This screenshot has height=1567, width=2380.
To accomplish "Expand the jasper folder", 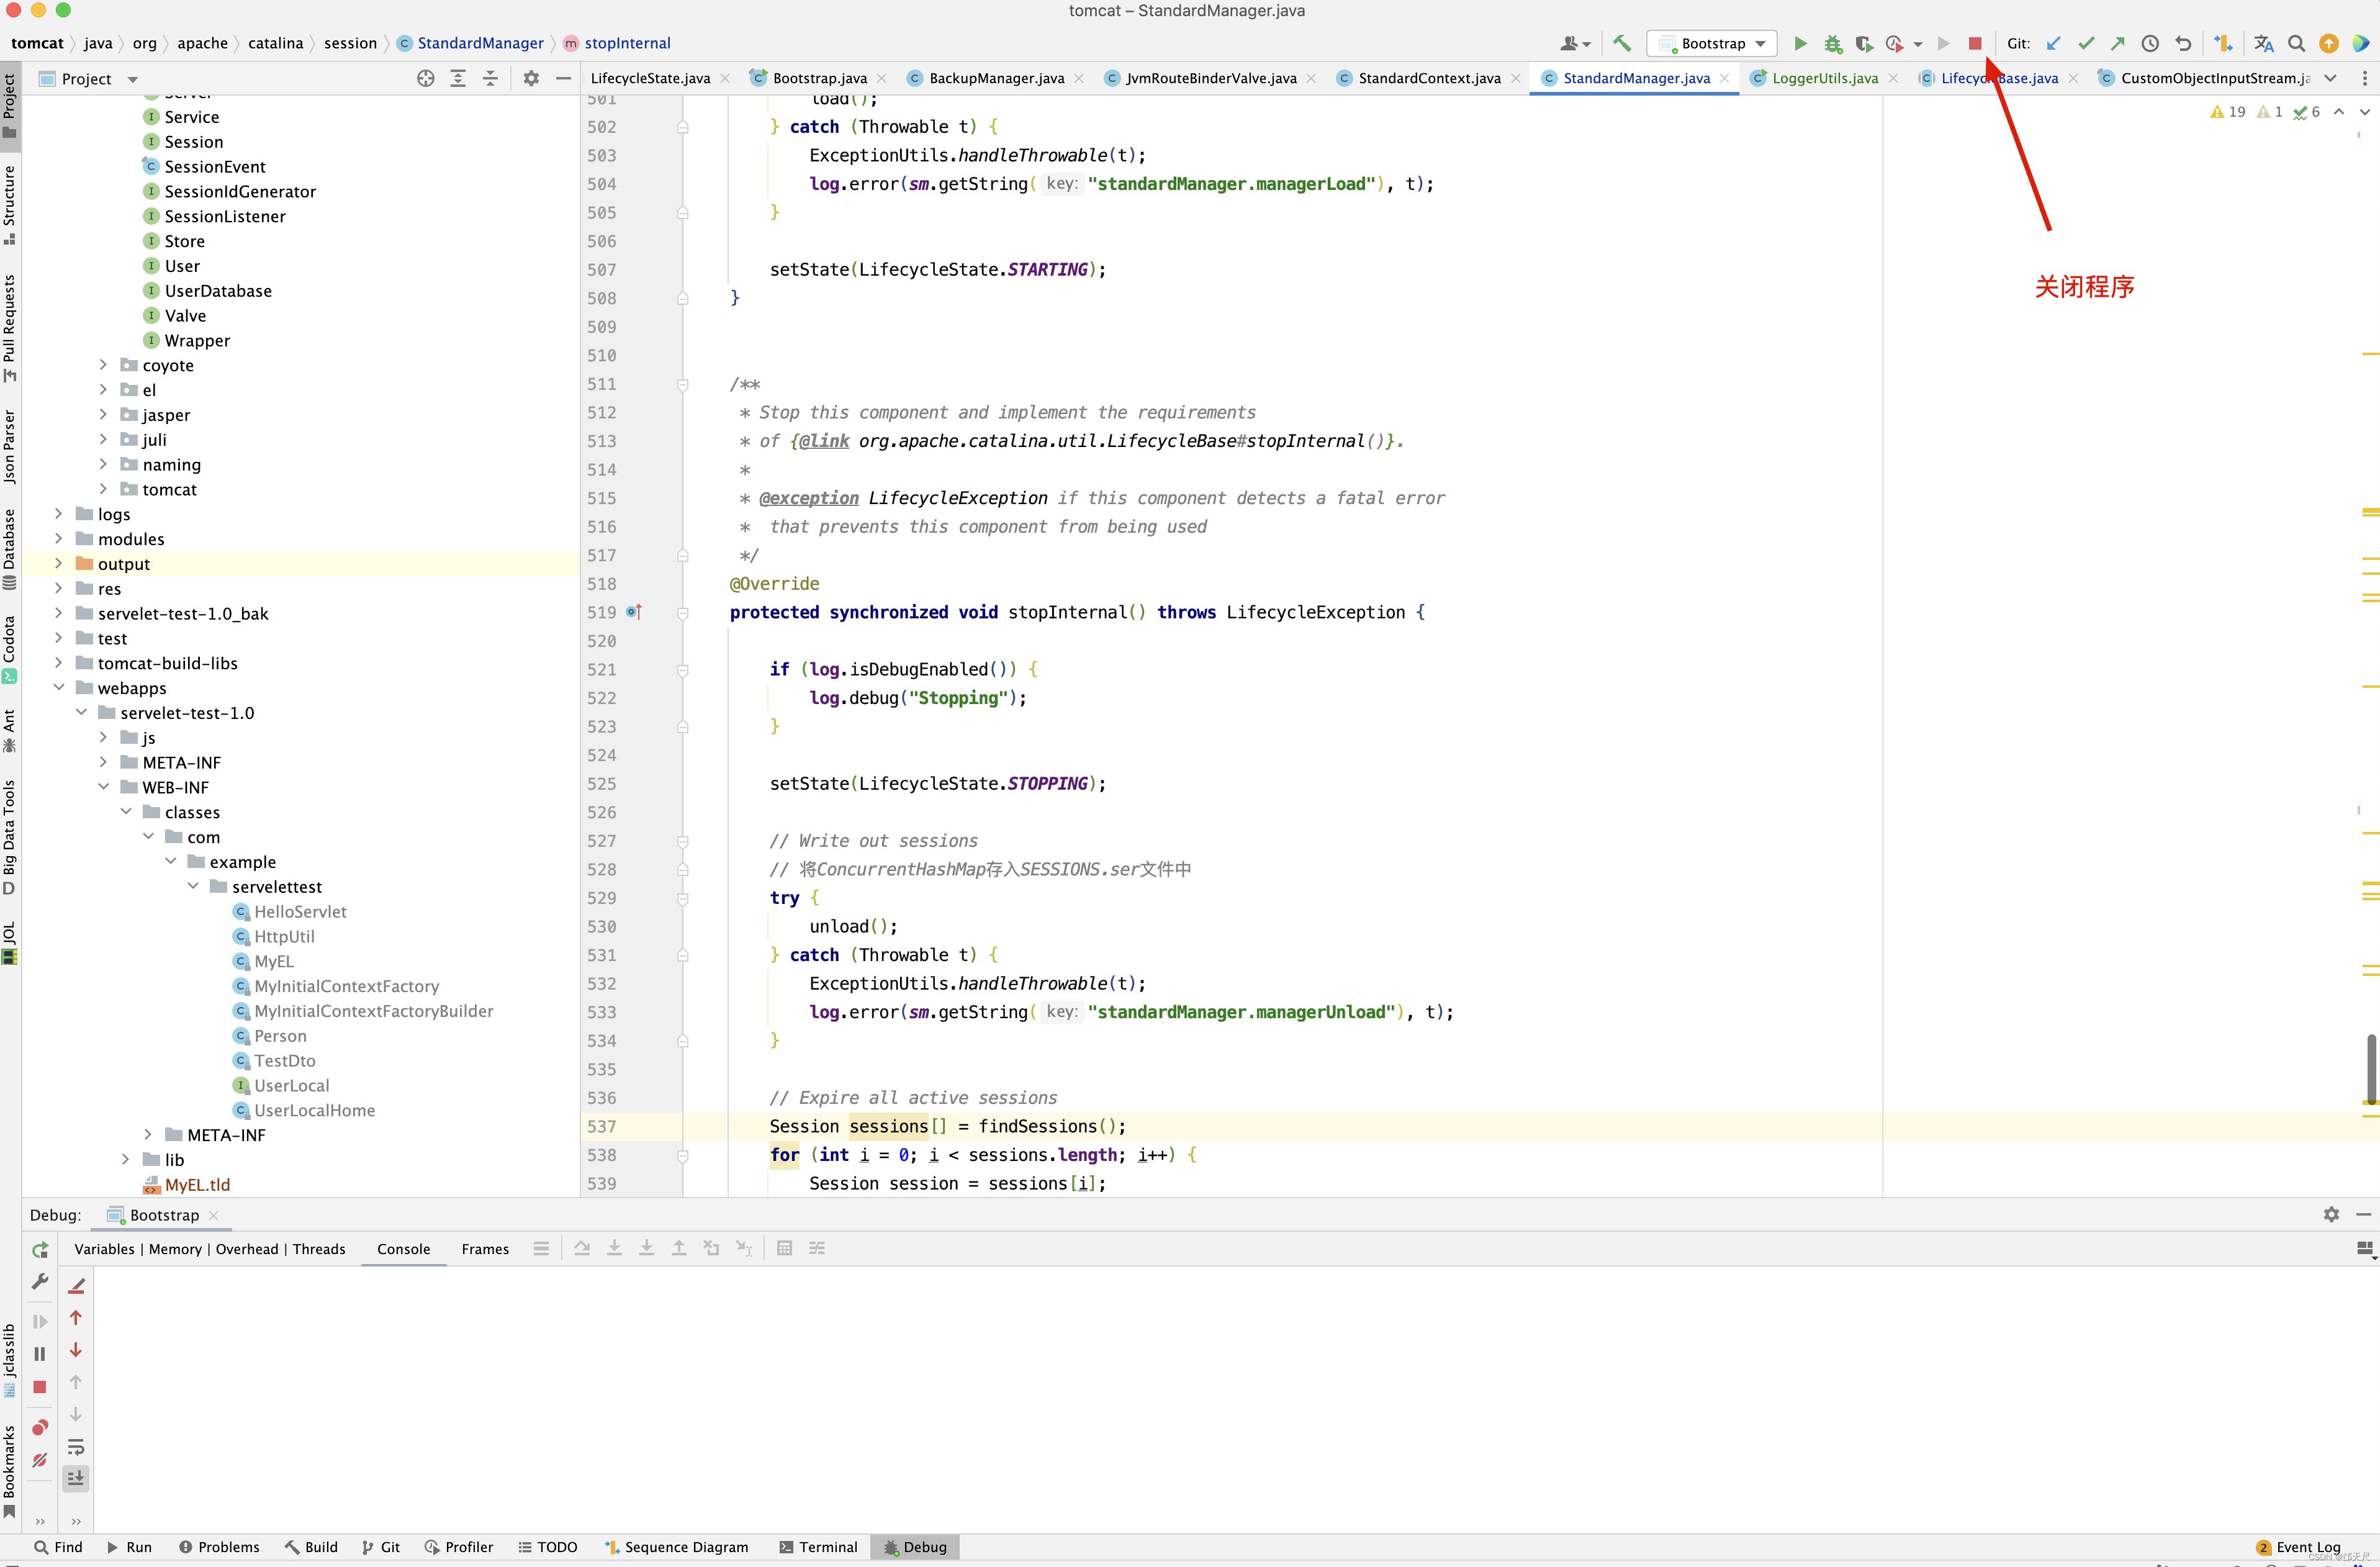I will tap(103, 414).
